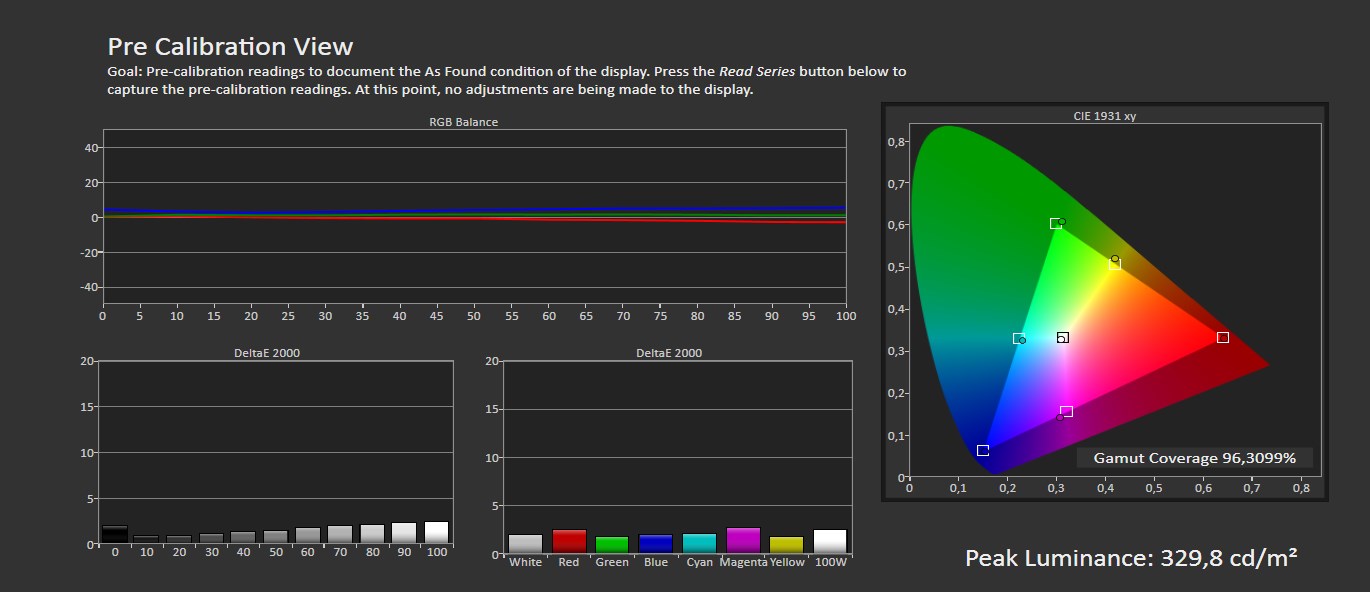Click the red primary target square on CIE diagram
Screen dimensions: 1370x592
[x=1222, y=338]
